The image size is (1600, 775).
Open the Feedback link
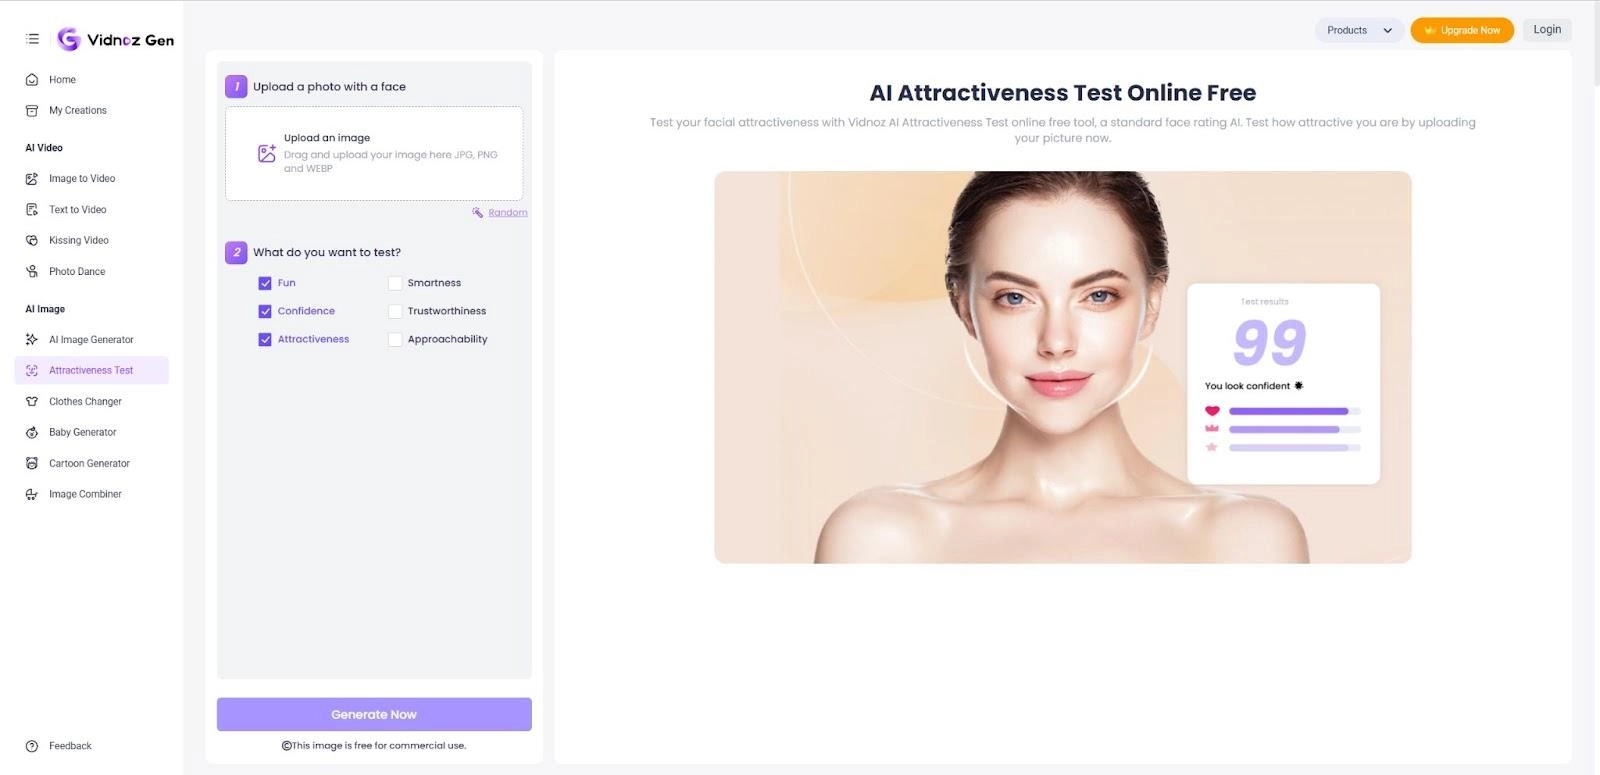point(70,746)
